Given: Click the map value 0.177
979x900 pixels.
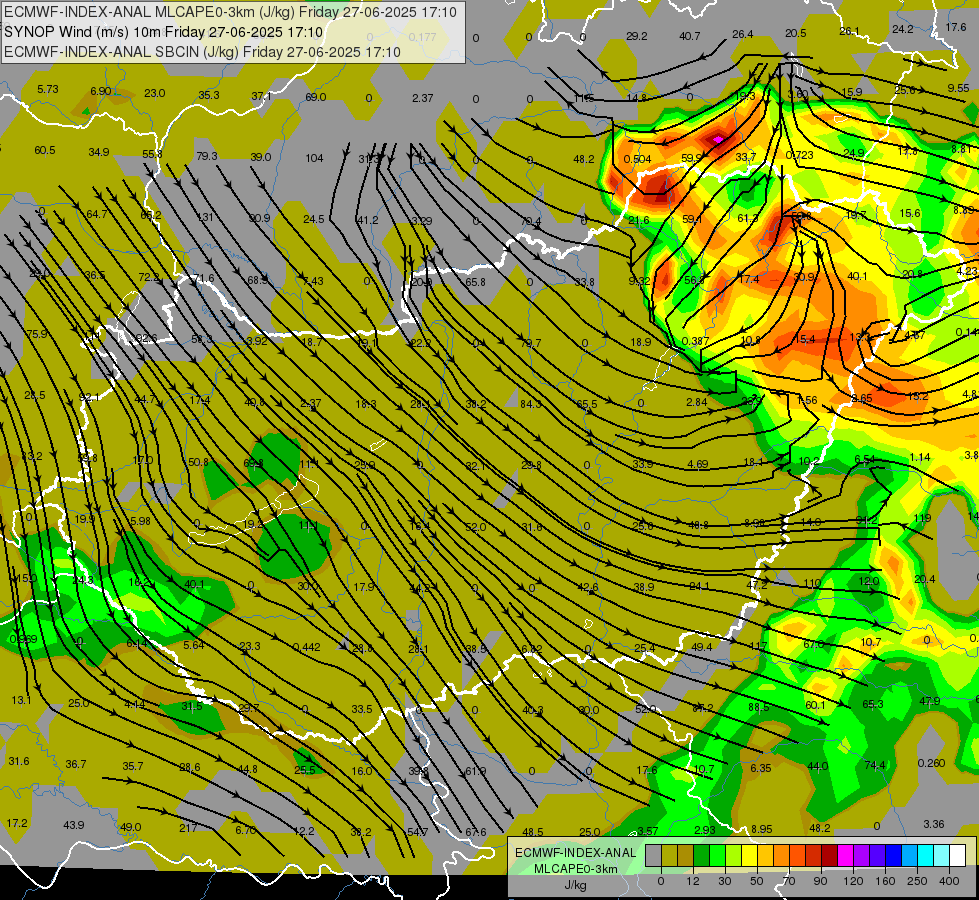Looking at the screenshot, I should coord(423,37).
